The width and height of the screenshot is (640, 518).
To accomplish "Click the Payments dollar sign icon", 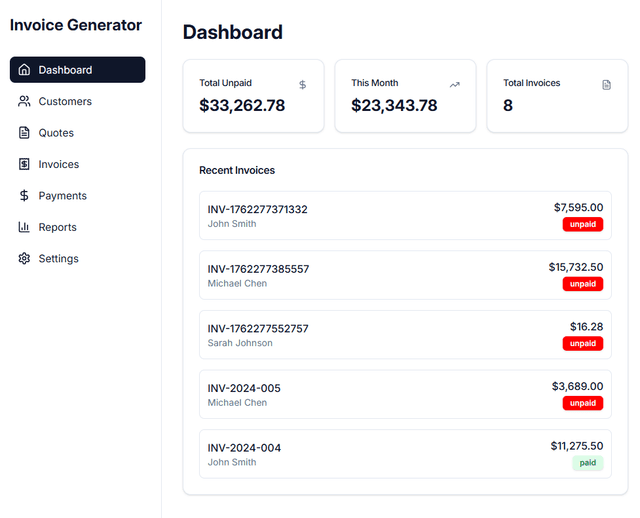I will [x=24, y=196].
